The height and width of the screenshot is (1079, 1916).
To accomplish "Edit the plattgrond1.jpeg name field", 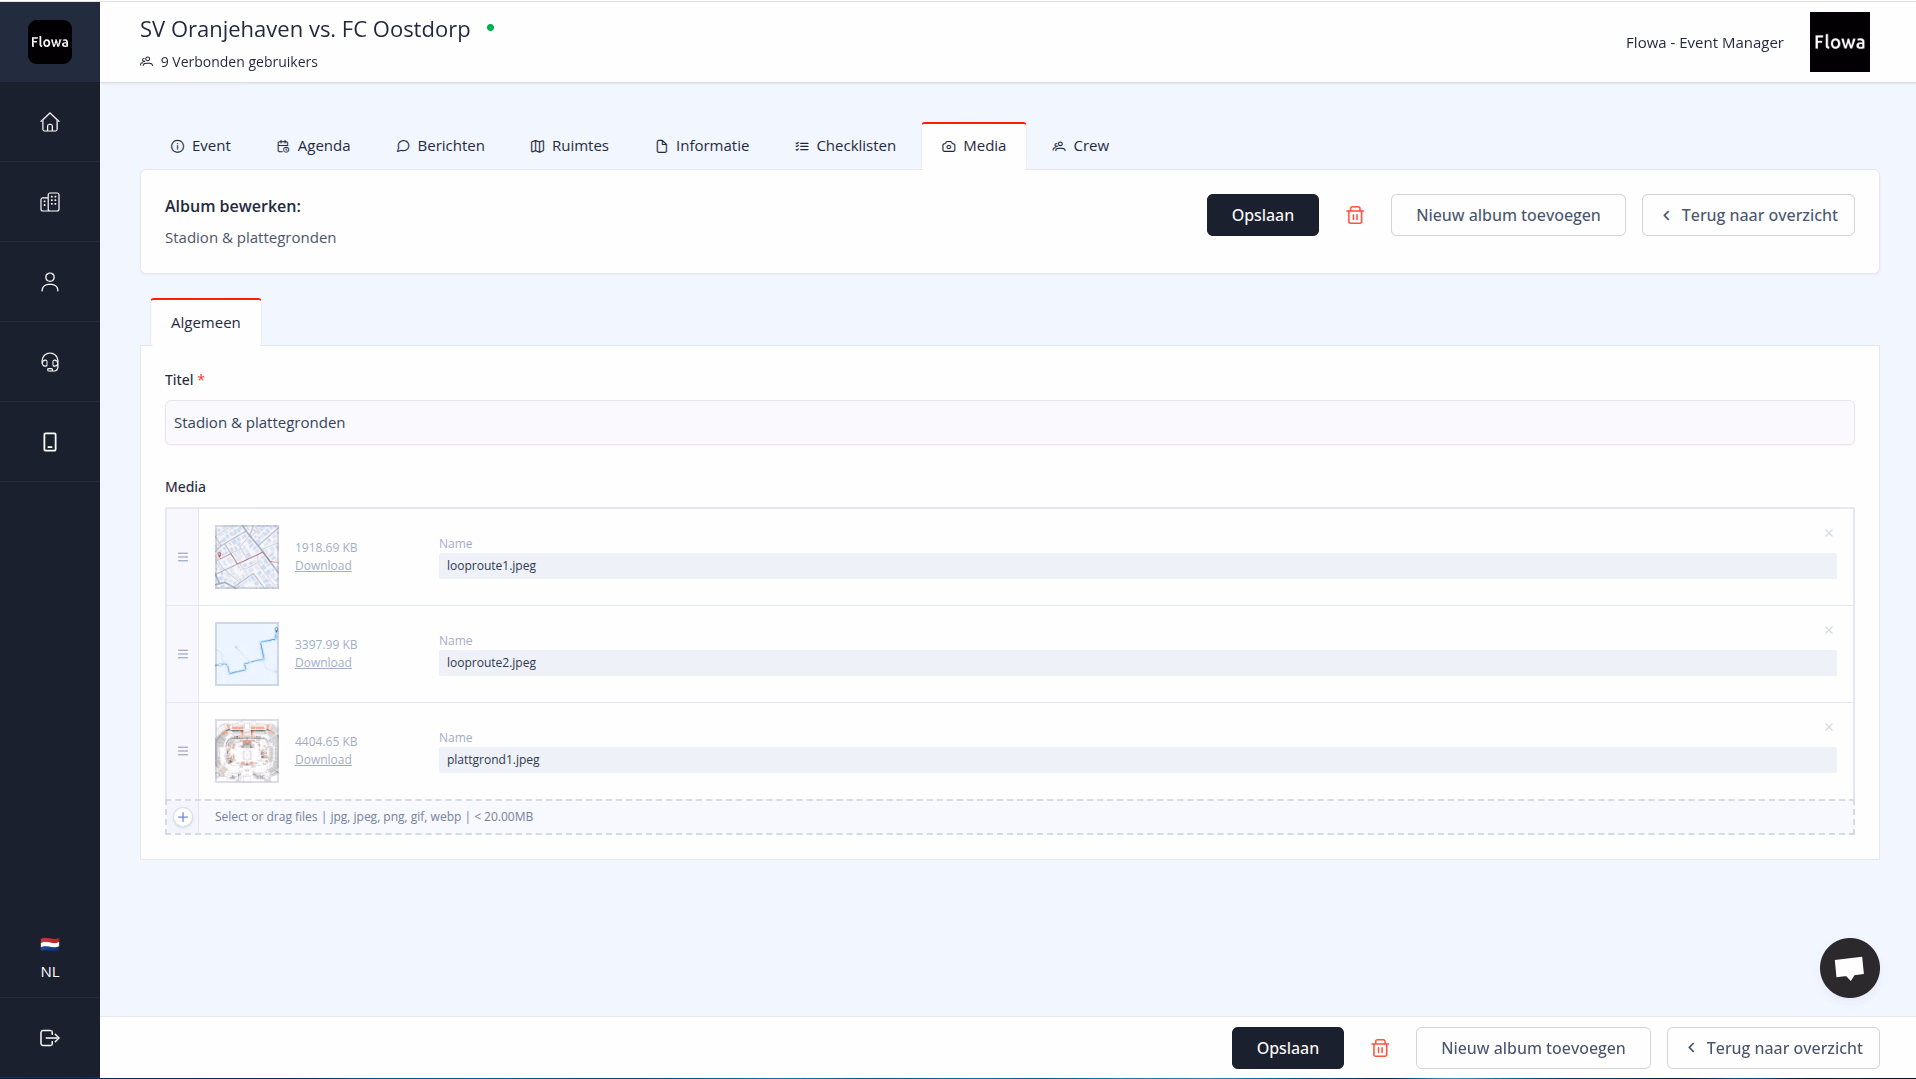I will pos(1137,760).
